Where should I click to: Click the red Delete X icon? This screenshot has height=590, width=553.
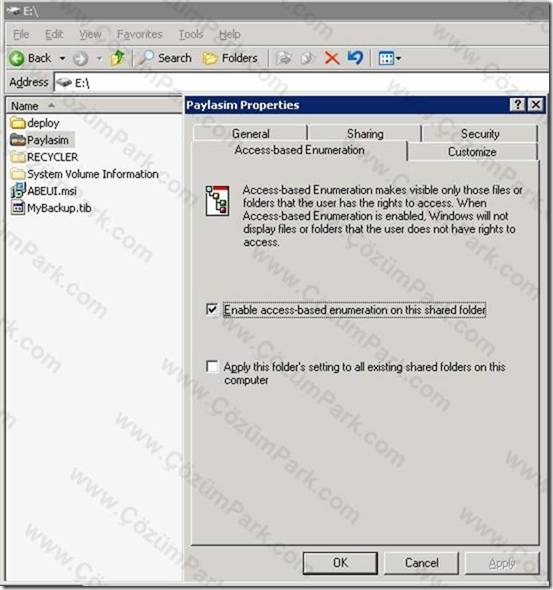click(x=332, y=58)
